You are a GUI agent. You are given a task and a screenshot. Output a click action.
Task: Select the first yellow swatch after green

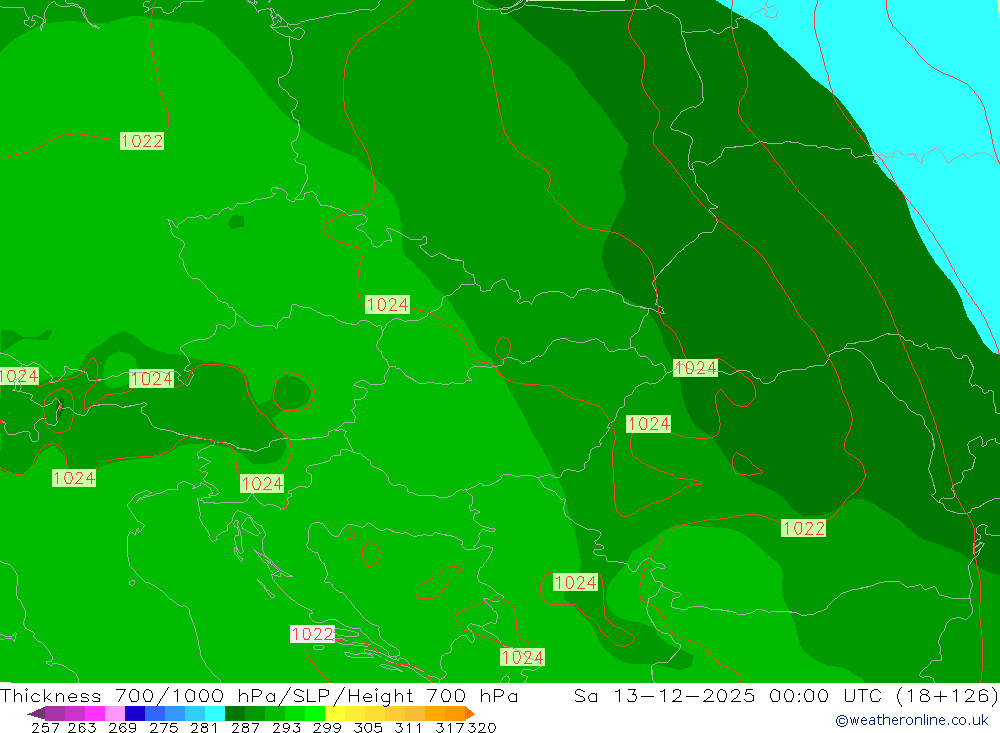coord(335,713)
